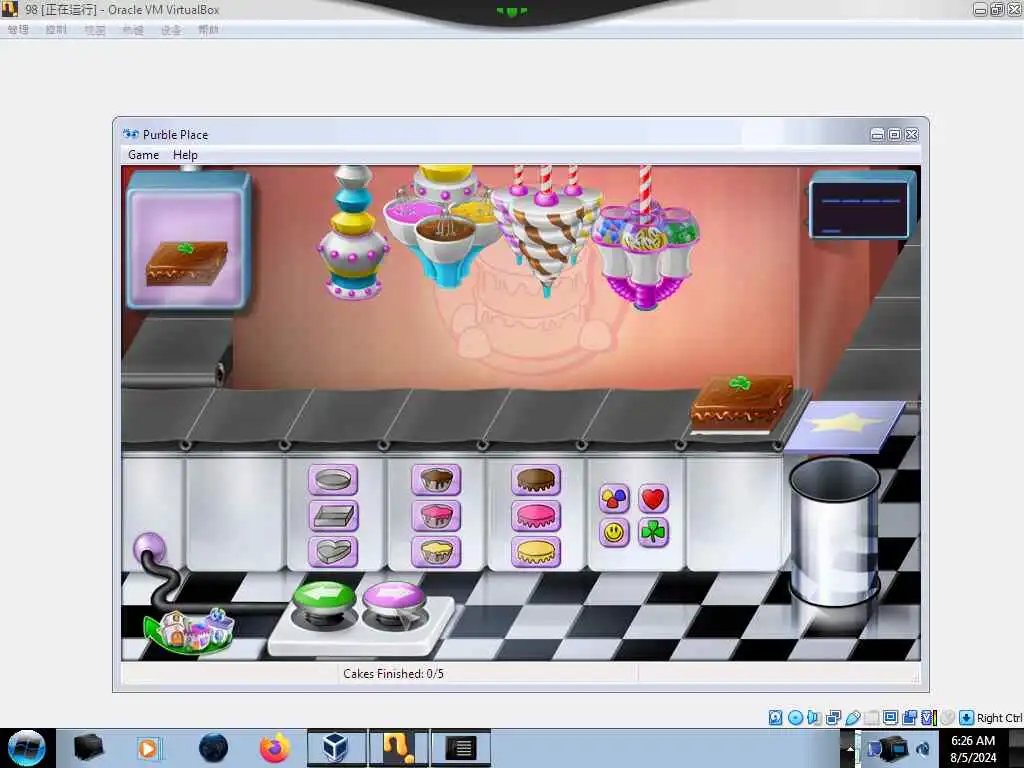Minimize the Purble Place window
The height and width of the screenshot is (768, 1024).
pos(878,135)
